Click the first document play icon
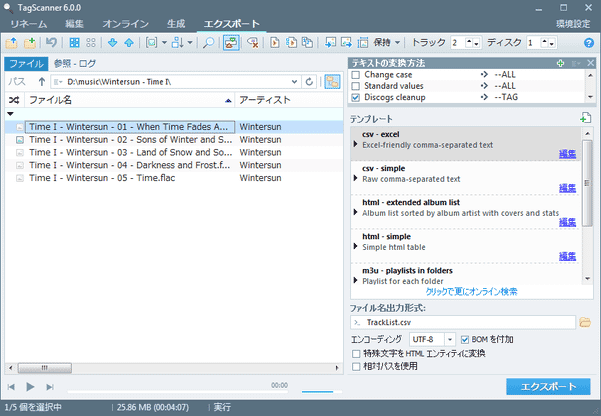601x416 pixels. pos(274,43)
